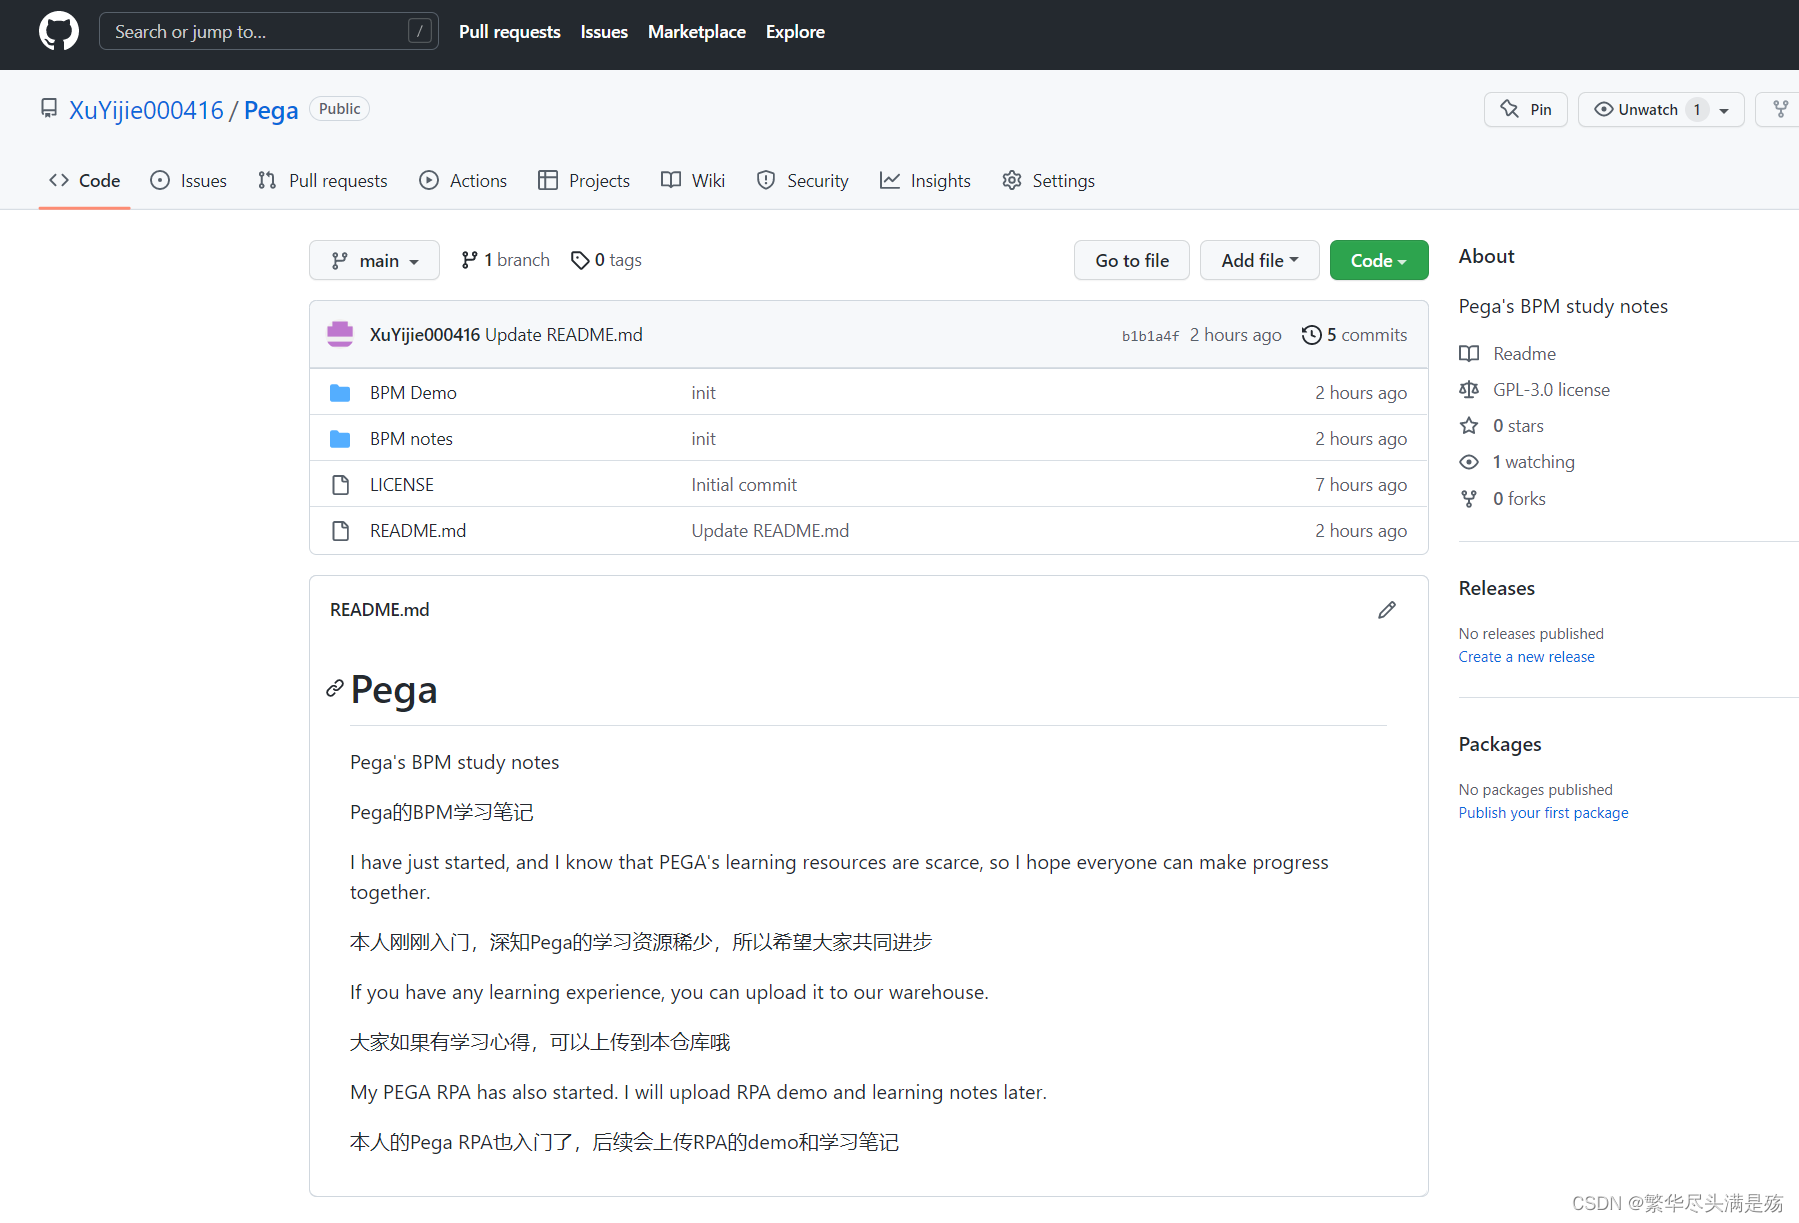Click the Go to file button
The image size is (1799, 1223).
pyautogui.click(x=1132, y=260)
